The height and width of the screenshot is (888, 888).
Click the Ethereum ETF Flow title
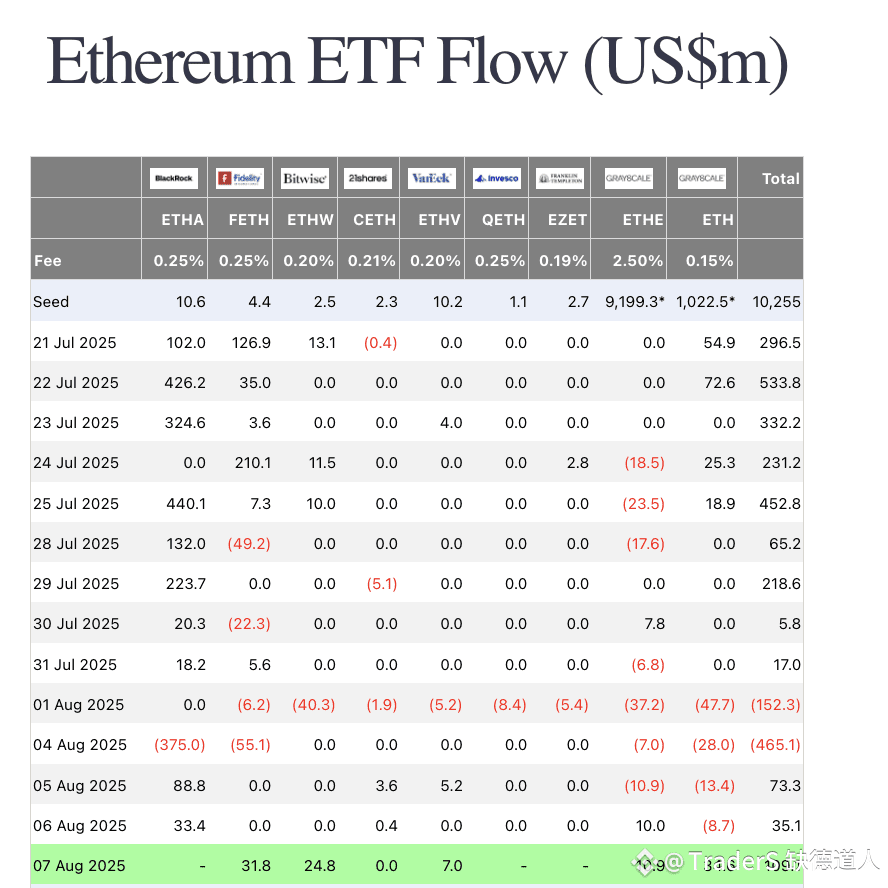417,62
